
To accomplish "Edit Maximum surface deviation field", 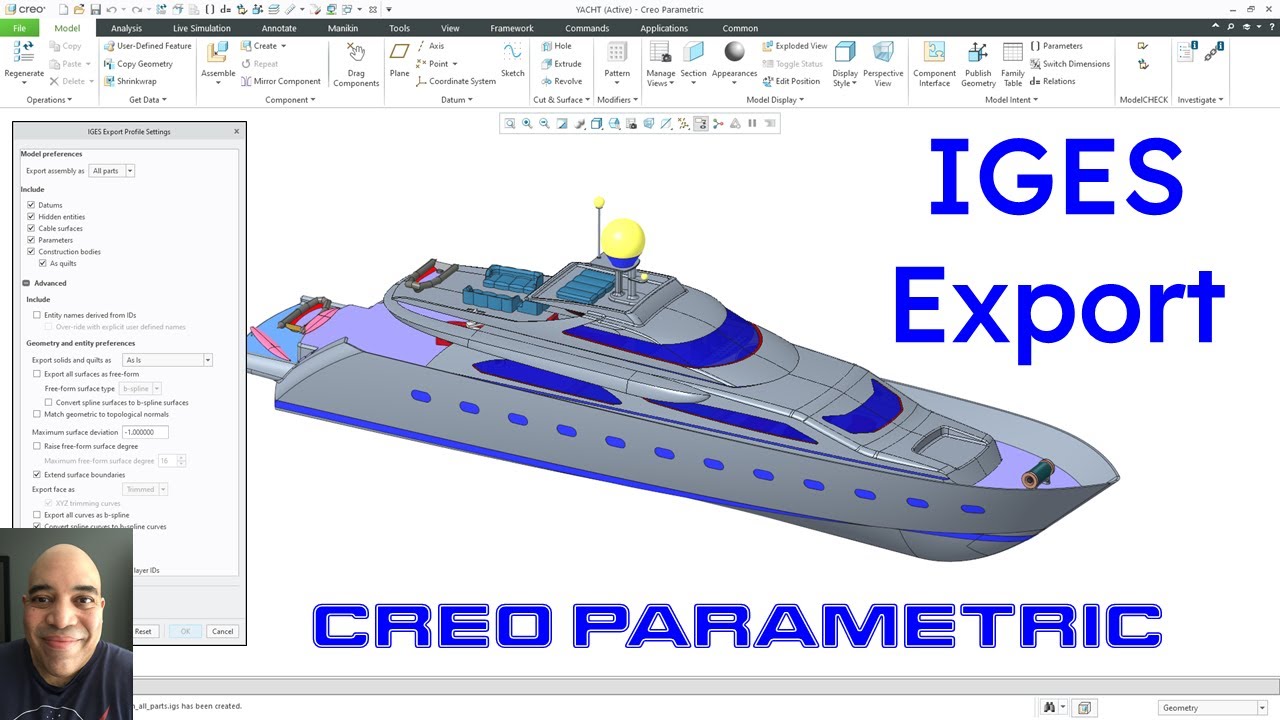I will pos(145,432).
